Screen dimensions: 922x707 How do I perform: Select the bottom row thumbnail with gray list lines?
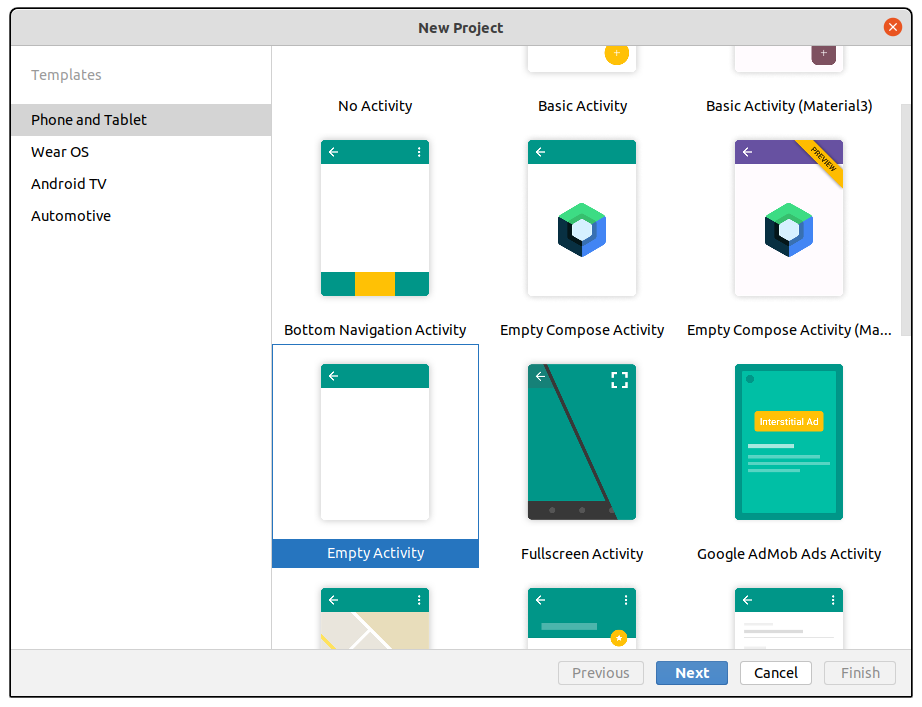point(789,618)
